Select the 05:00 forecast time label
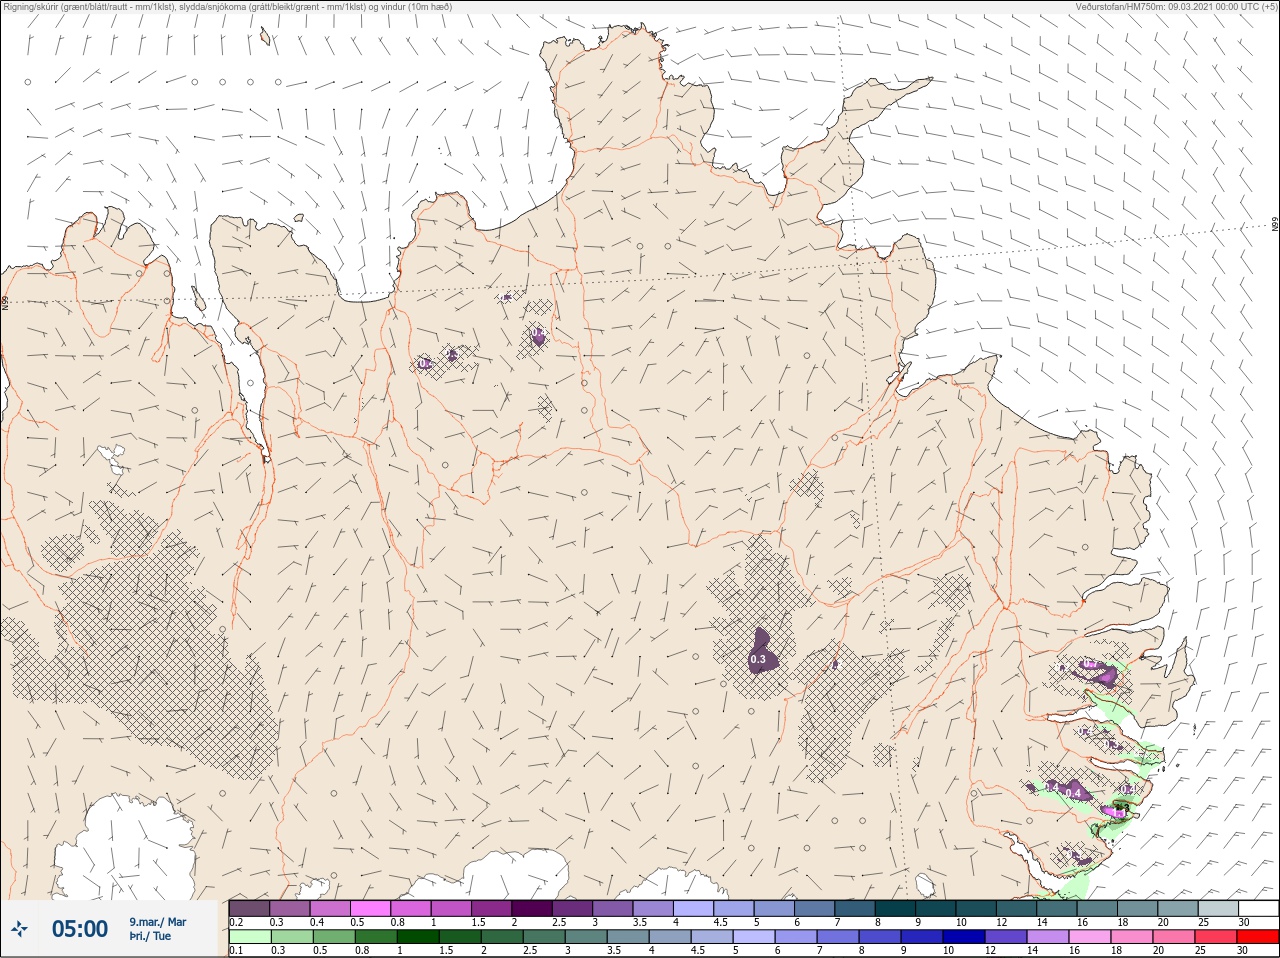 point(80,929)
